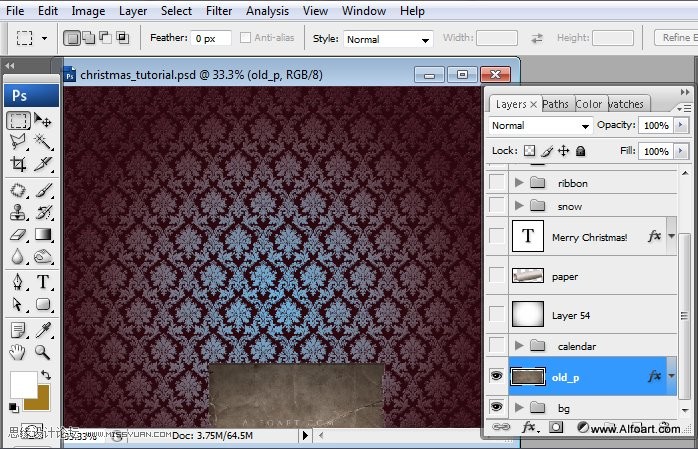The height and width of the screenshot is (449, 698).
Task: Select the Horizontal Type tool
Action: click(x=43, y=281)
